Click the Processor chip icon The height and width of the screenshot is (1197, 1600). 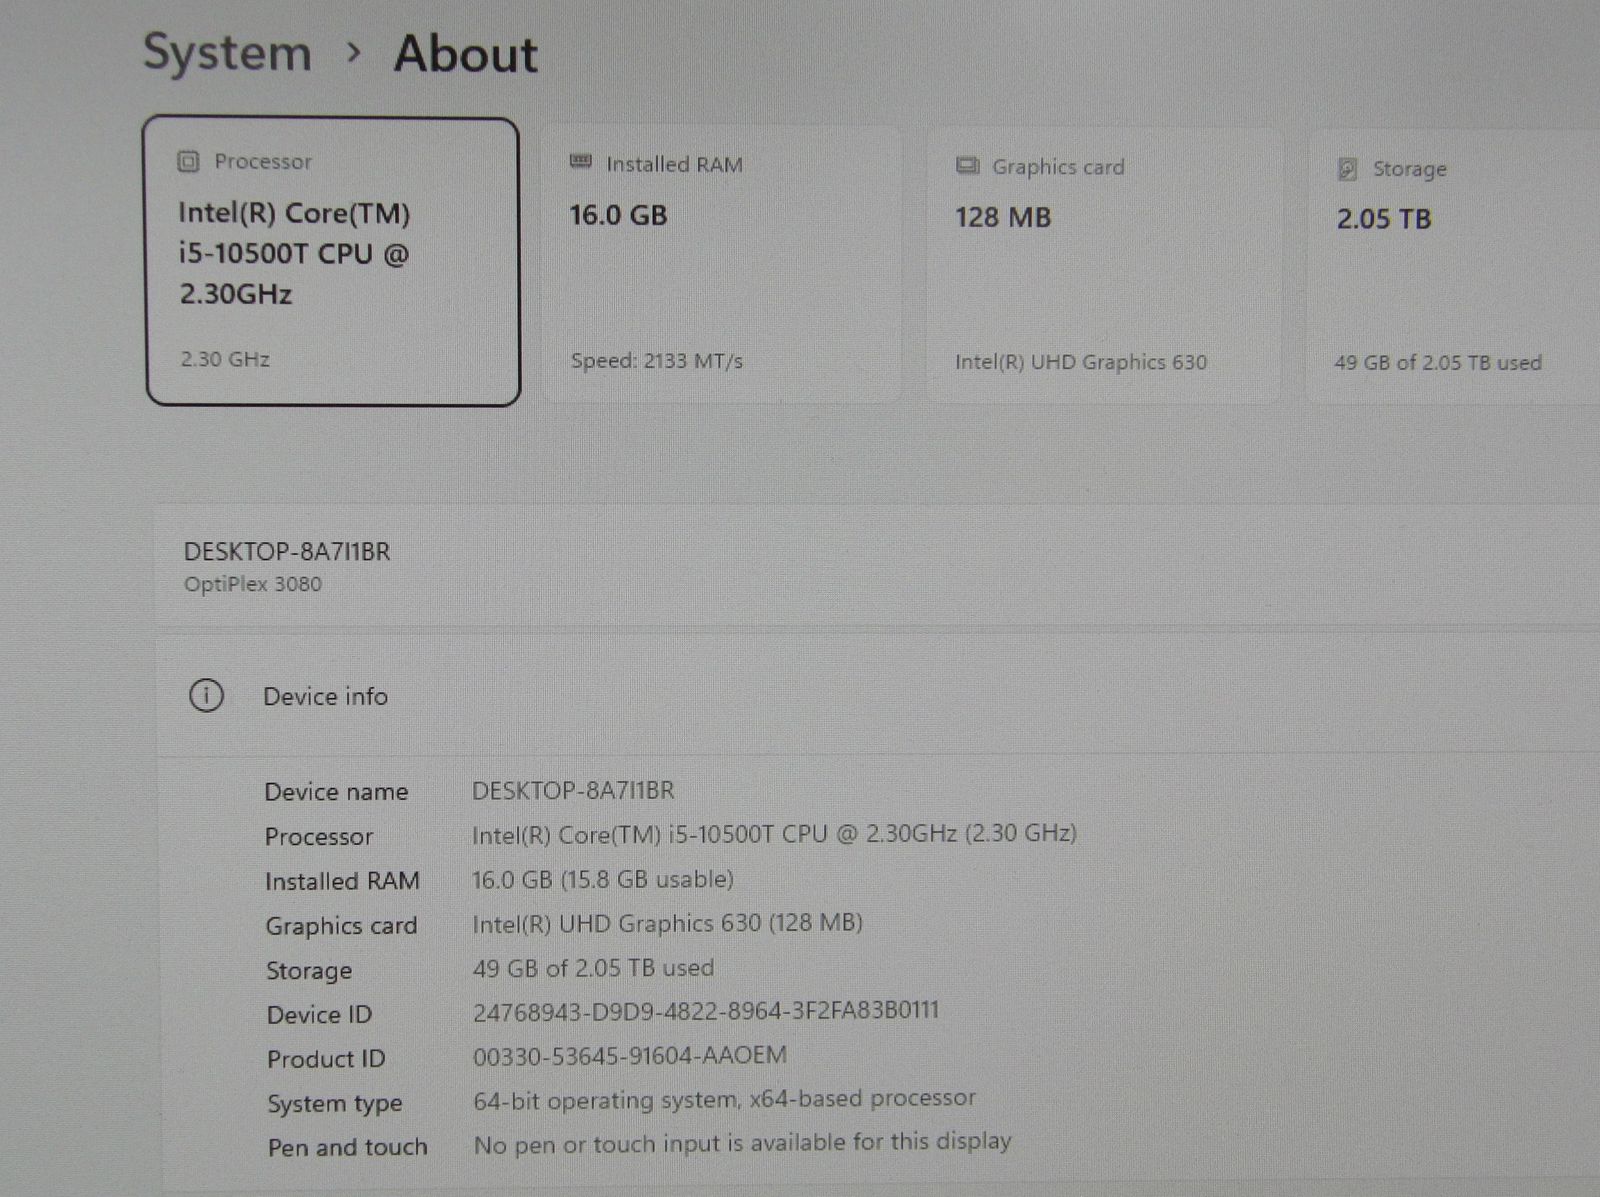point(188,161)
